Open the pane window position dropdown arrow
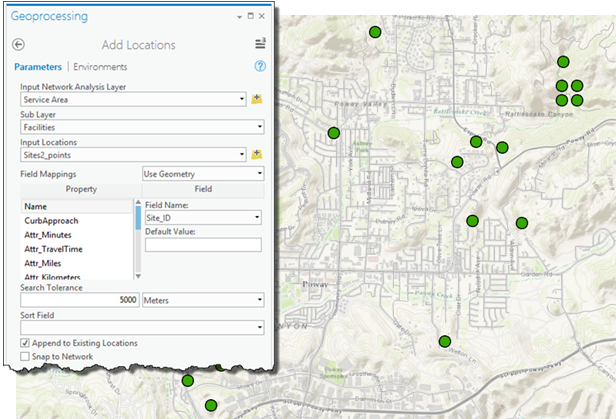 [239, 17]
